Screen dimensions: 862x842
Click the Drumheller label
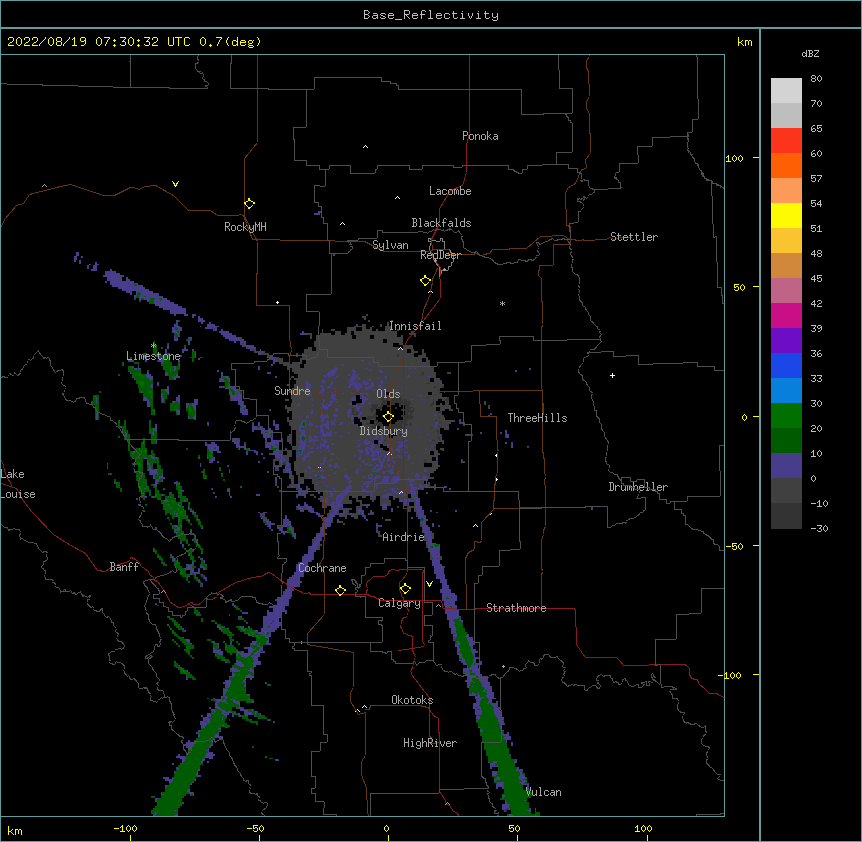(638, 487)
